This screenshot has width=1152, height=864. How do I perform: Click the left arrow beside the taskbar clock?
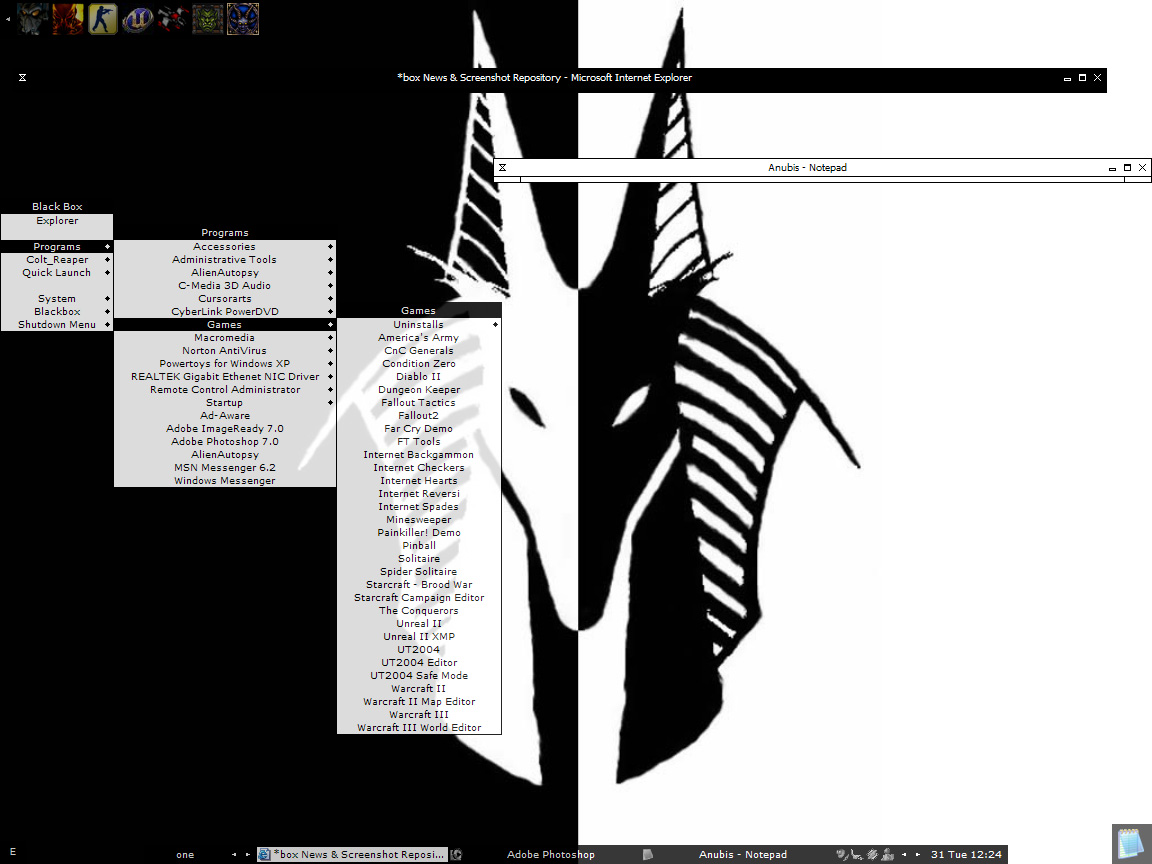[904, 854]
